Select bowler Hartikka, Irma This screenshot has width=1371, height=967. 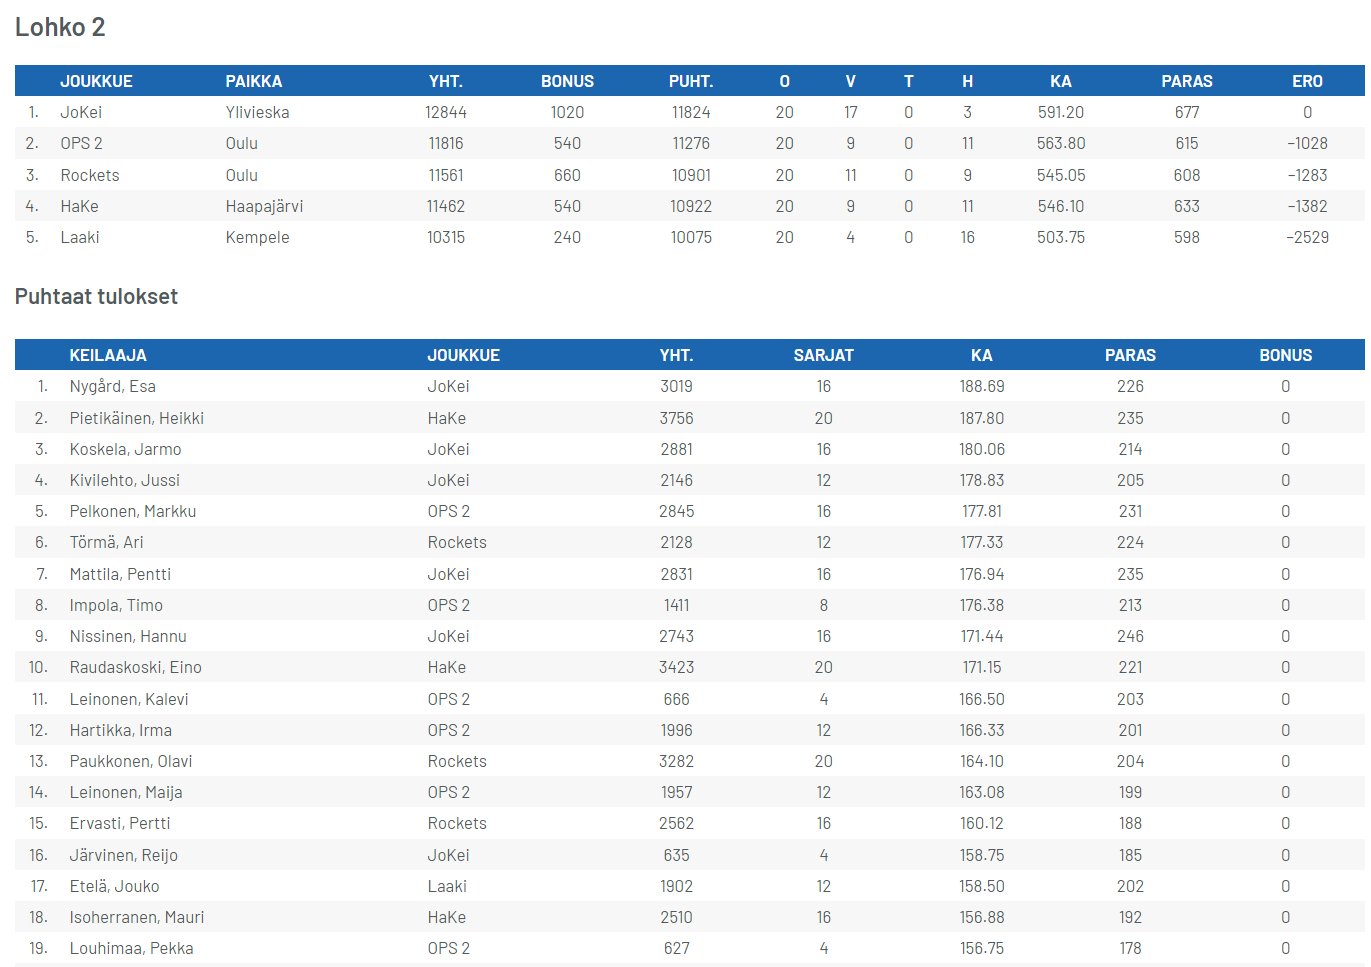121,730
